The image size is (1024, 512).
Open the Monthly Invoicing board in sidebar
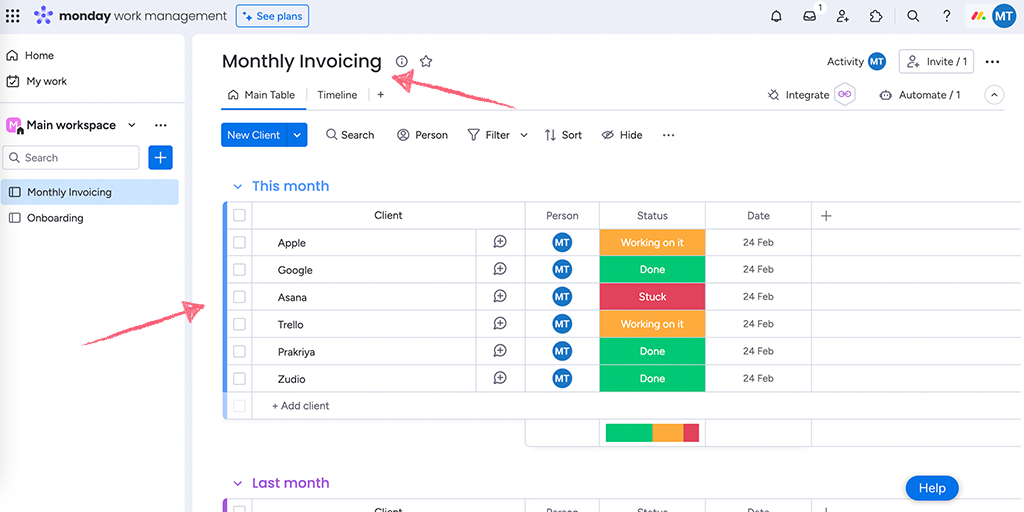coord(90,192)
